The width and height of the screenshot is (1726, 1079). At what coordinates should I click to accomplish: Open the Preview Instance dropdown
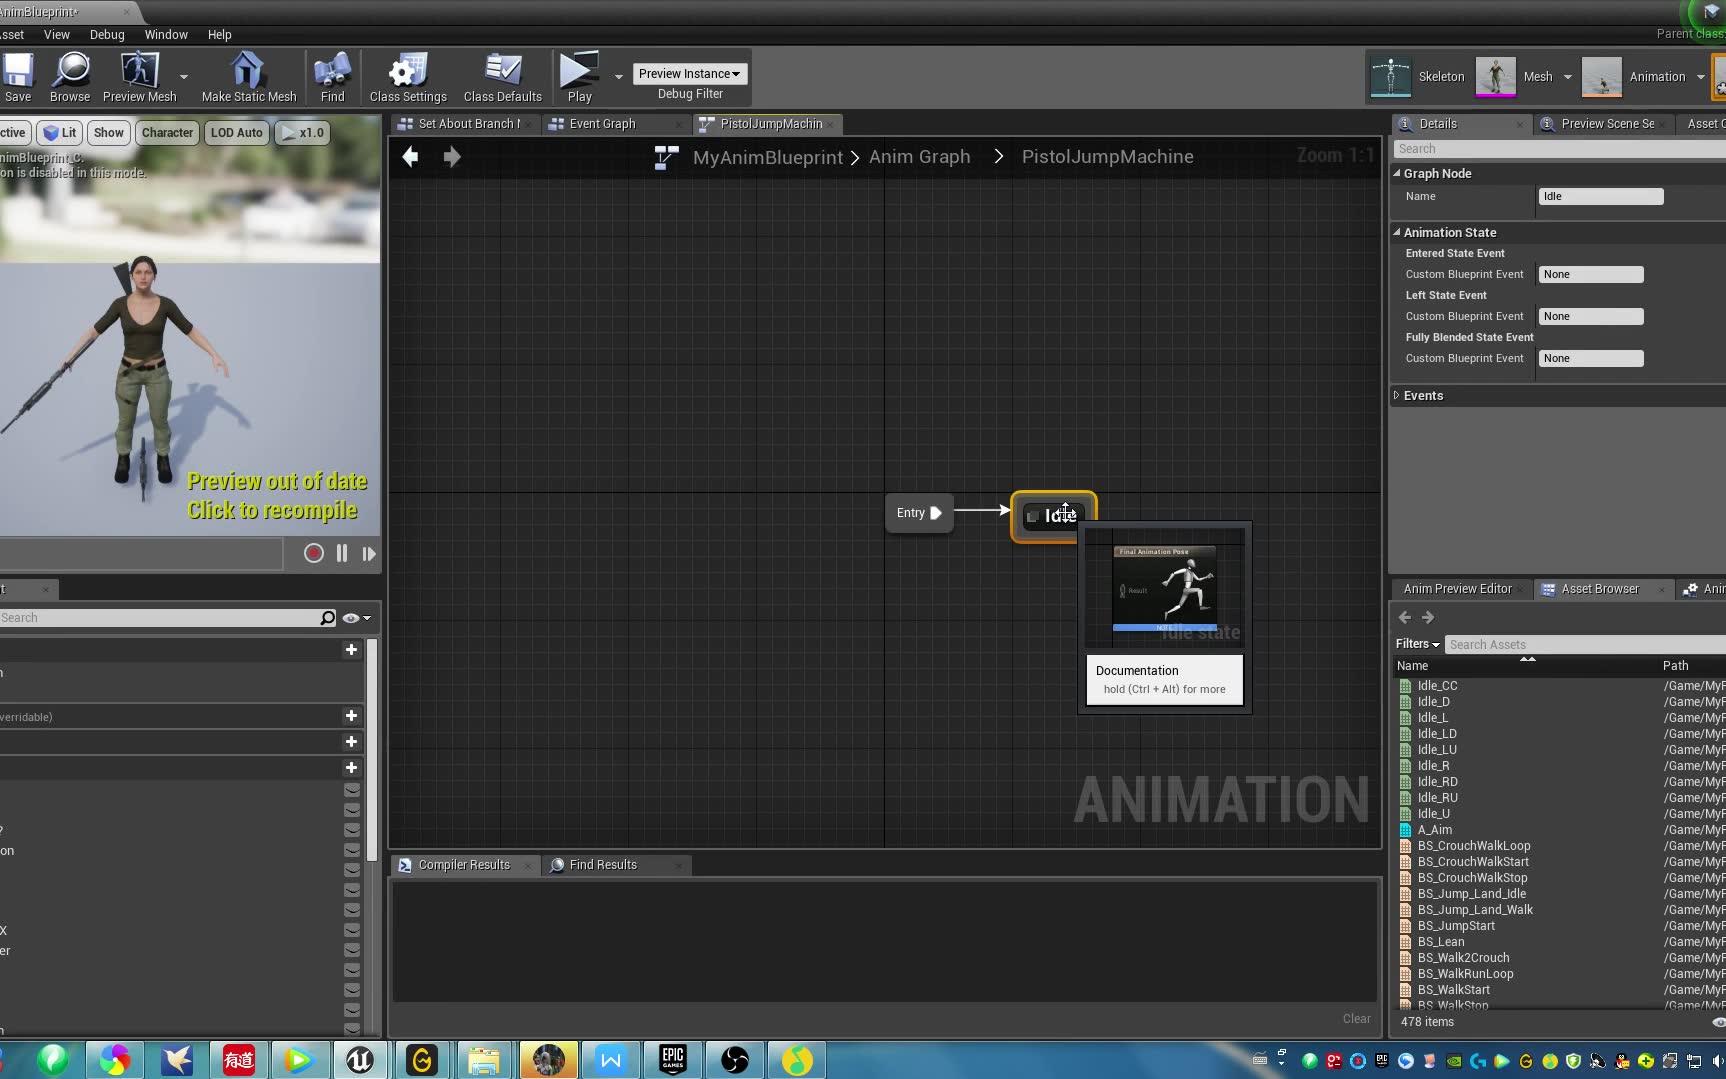pos(689,73)
